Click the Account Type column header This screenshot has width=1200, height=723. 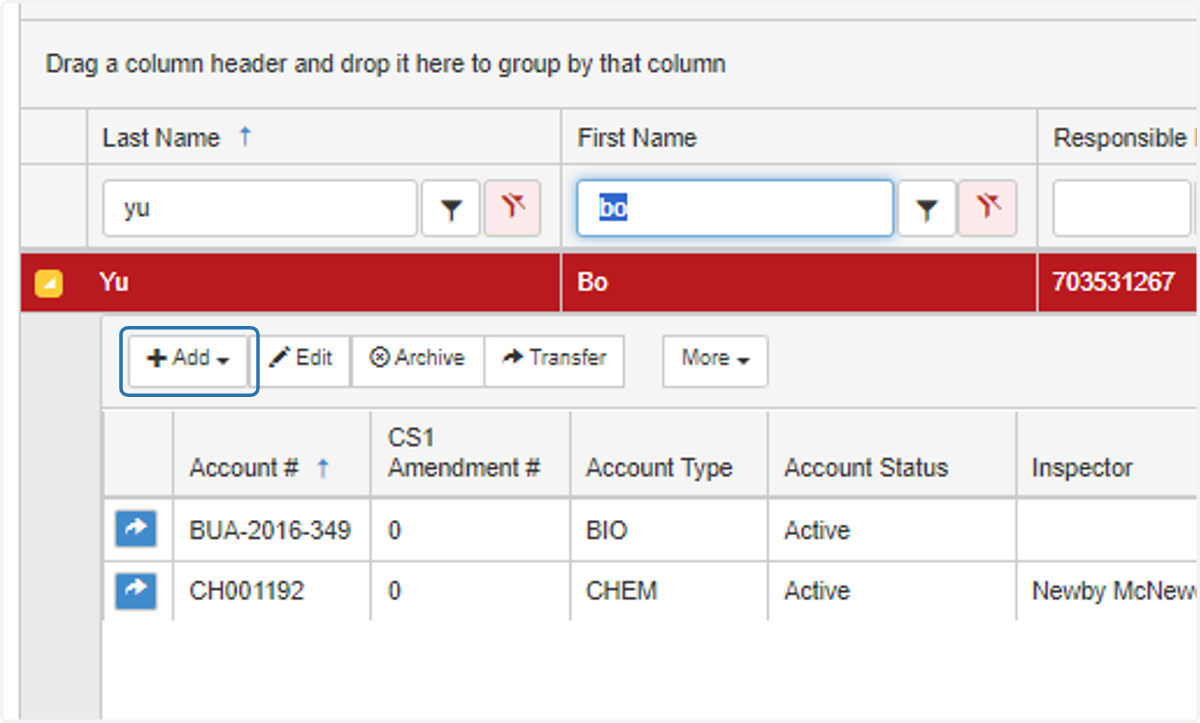point(669,453)
